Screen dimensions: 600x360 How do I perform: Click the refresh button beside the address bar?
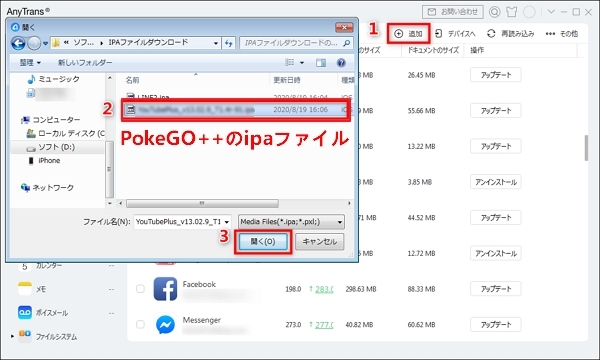228,43
